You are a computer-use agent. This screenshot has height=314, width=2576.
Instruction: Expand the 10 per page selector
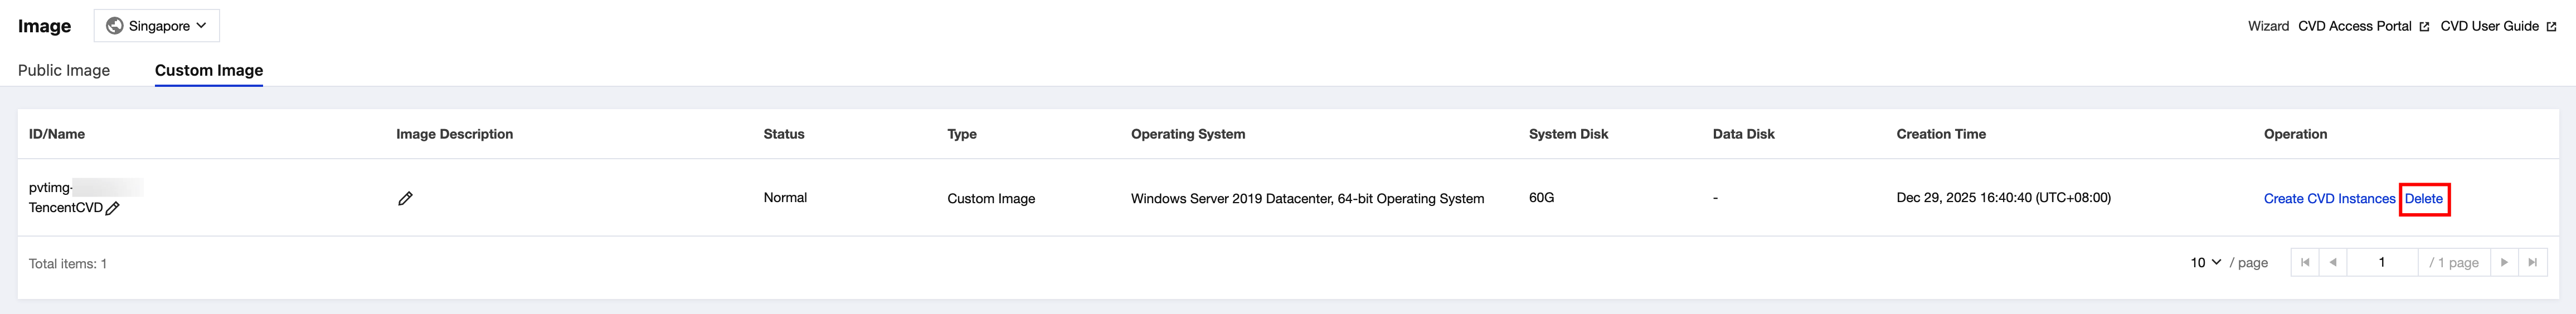coord(2205,262)
